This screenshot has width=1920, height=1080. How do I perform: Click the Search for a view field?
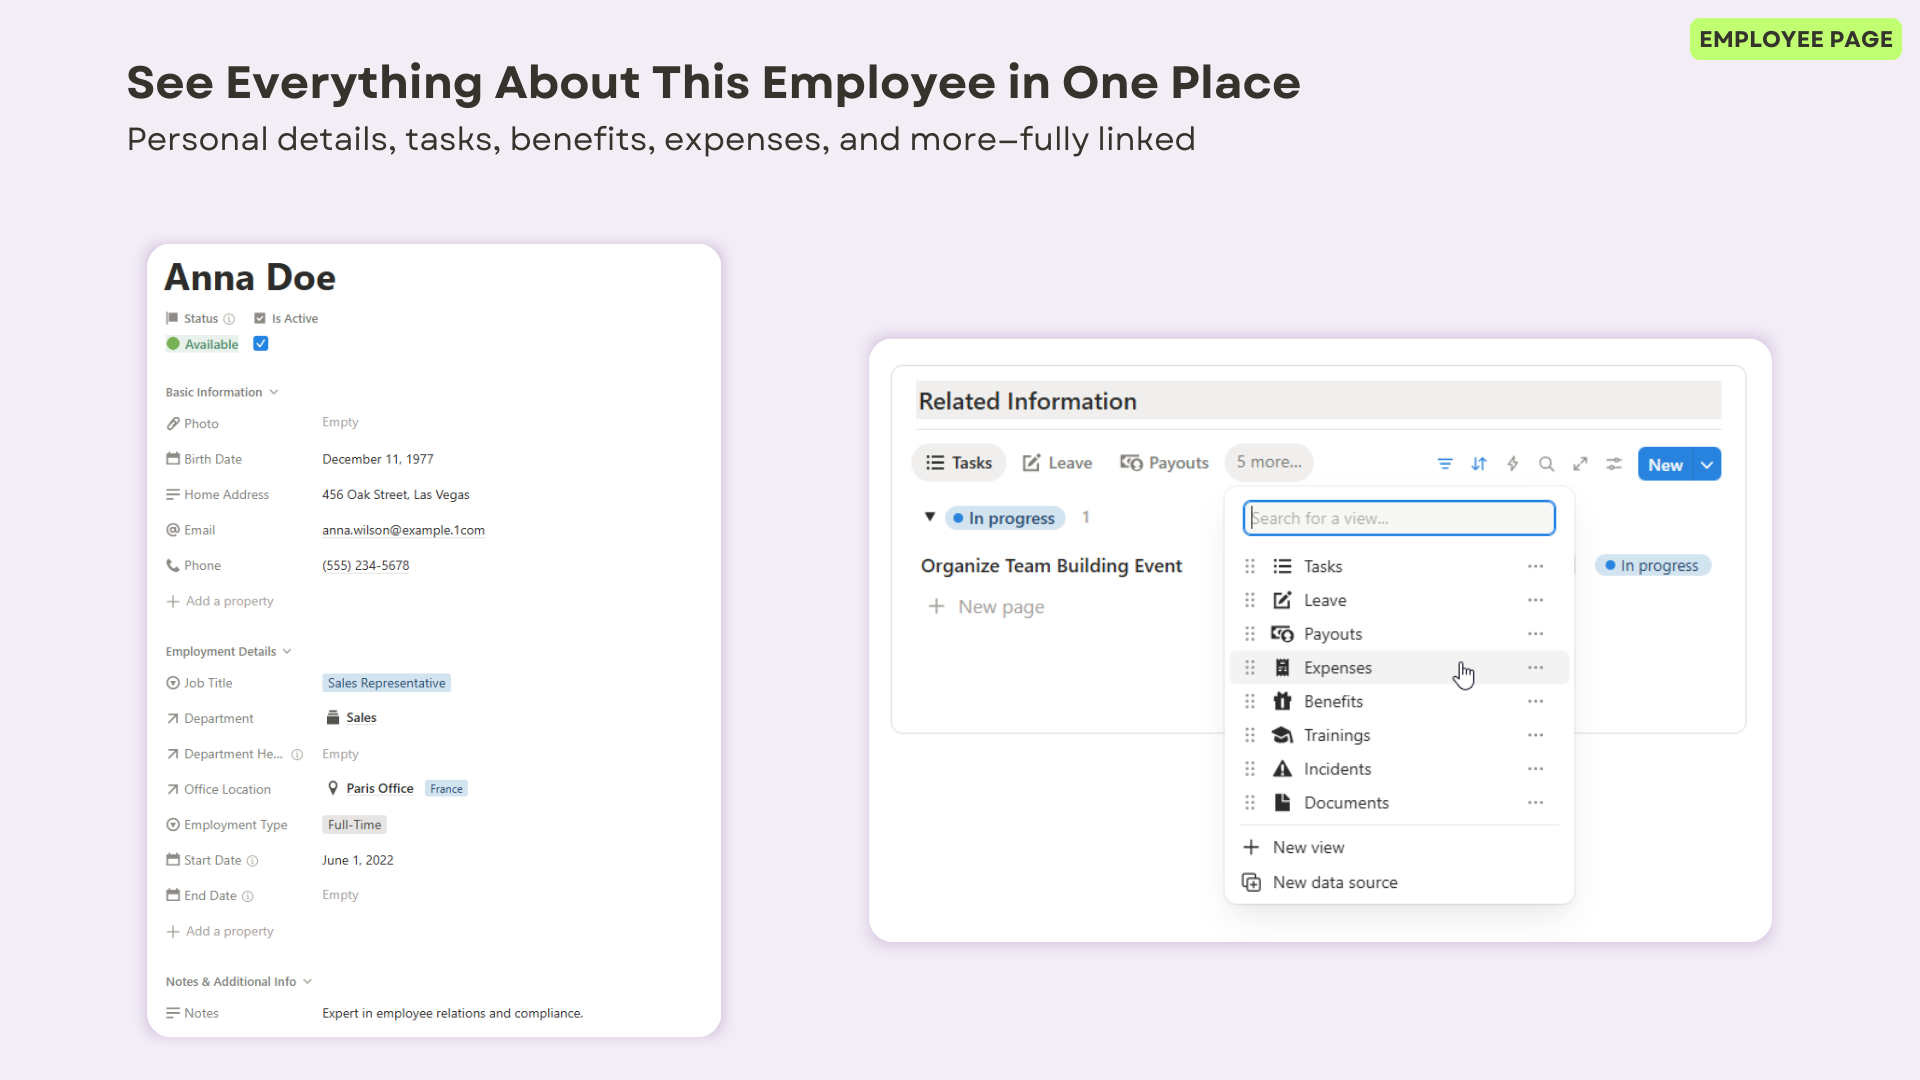[1398, 518]
